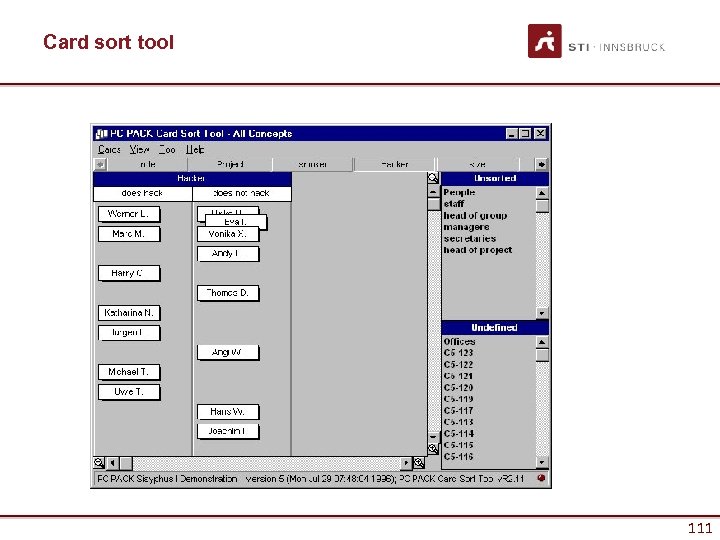Select office C5-120 in Undefined list
The height and width of the screenshot is (540, 720).
coord(458,388)
